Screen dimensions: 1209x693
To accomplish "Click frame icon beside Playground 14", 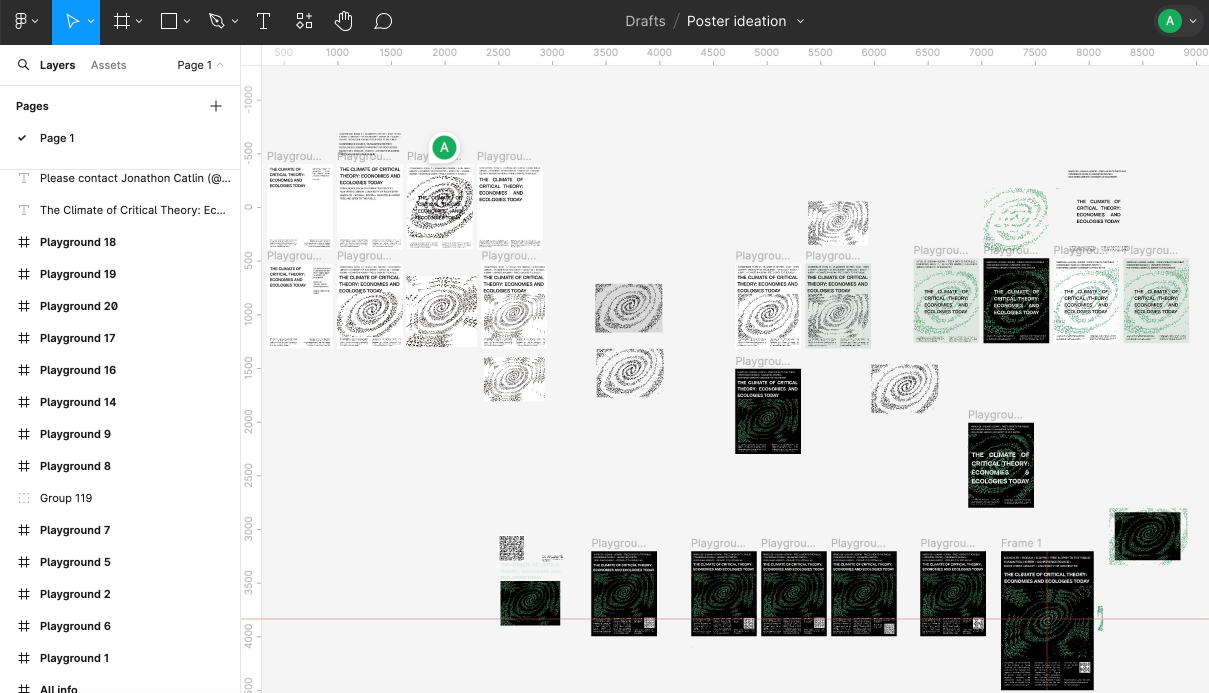I will (24, 402).
